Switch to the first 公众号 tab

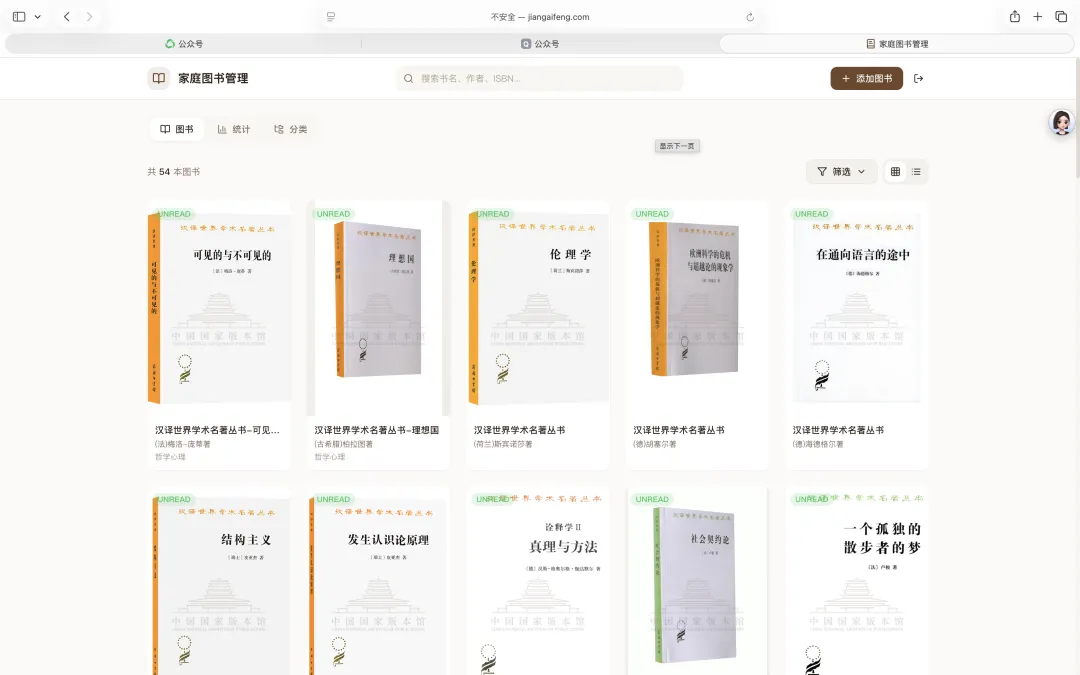coord(184,43)
